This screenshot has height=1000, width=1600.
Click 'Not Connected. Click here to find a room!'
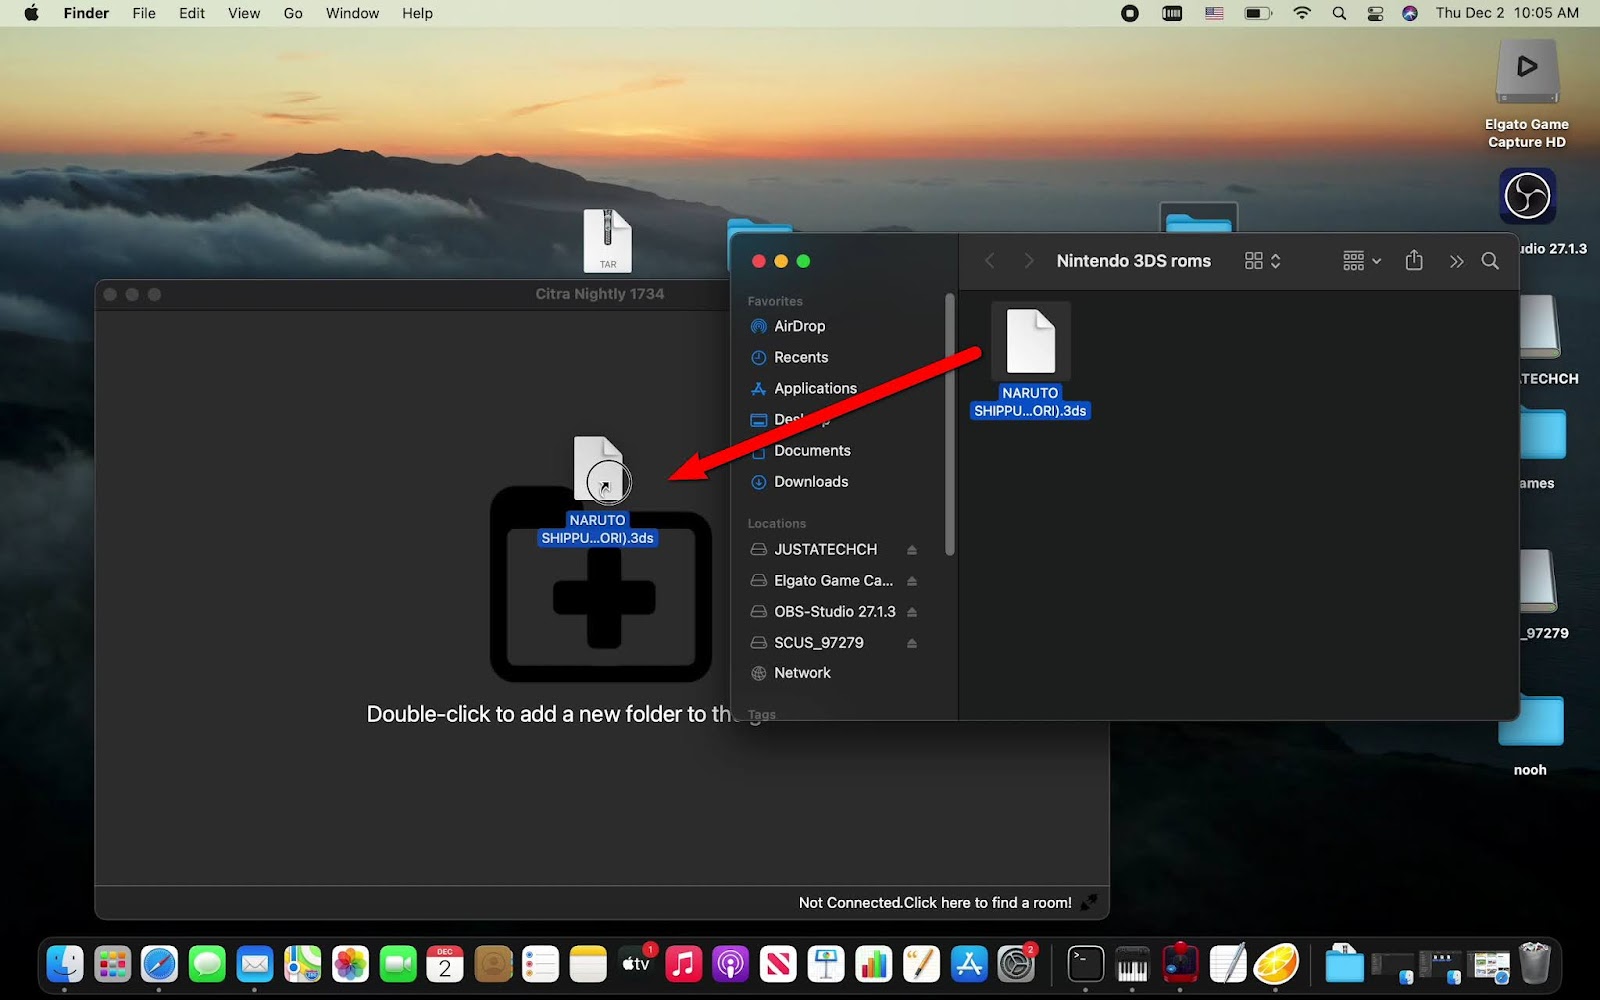(935, 902)
